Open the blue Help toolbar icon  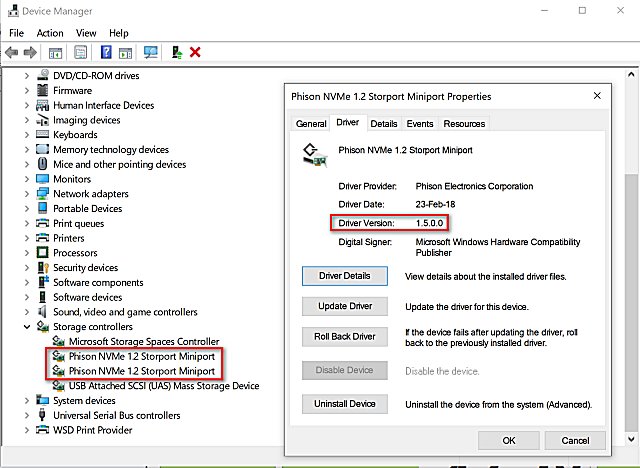(106, 52)
